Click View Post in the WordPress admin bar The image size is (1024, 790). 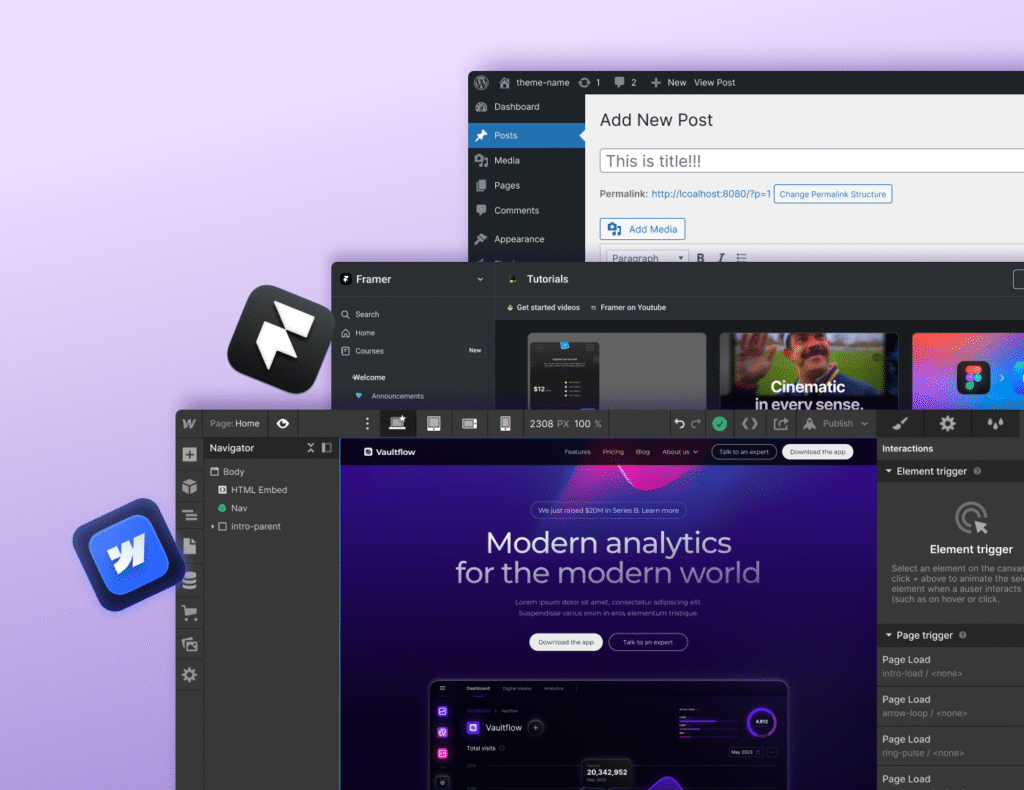[714, 82]
